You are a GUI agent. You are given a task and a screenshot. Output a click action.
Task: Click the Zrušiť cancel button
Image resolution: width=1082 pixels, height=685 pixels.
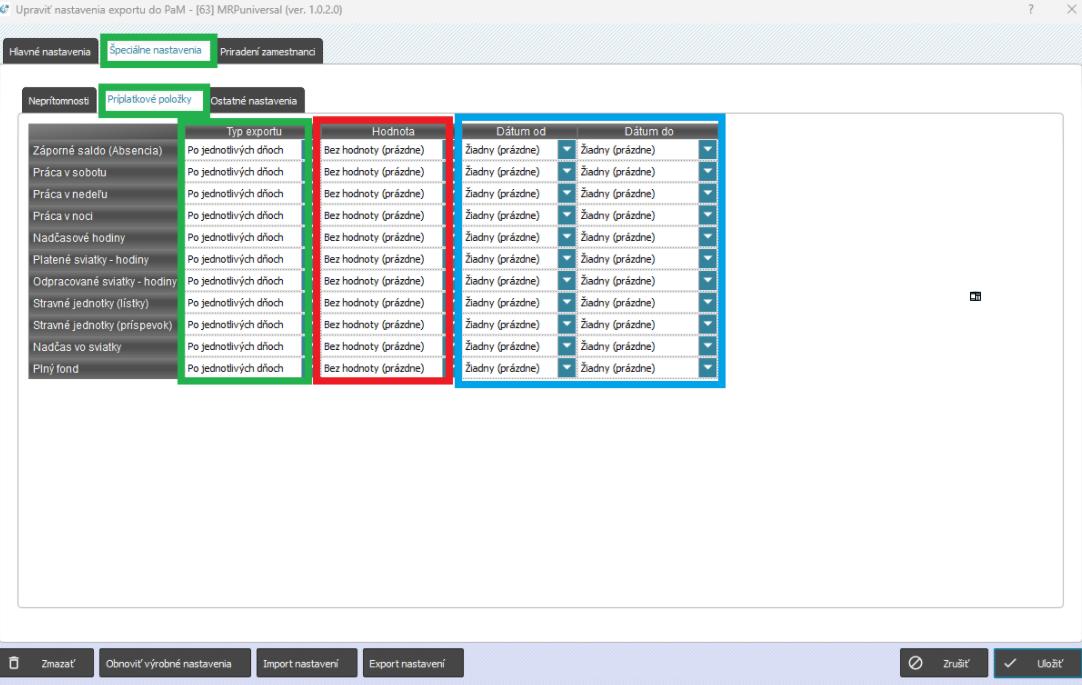(943, 663)
